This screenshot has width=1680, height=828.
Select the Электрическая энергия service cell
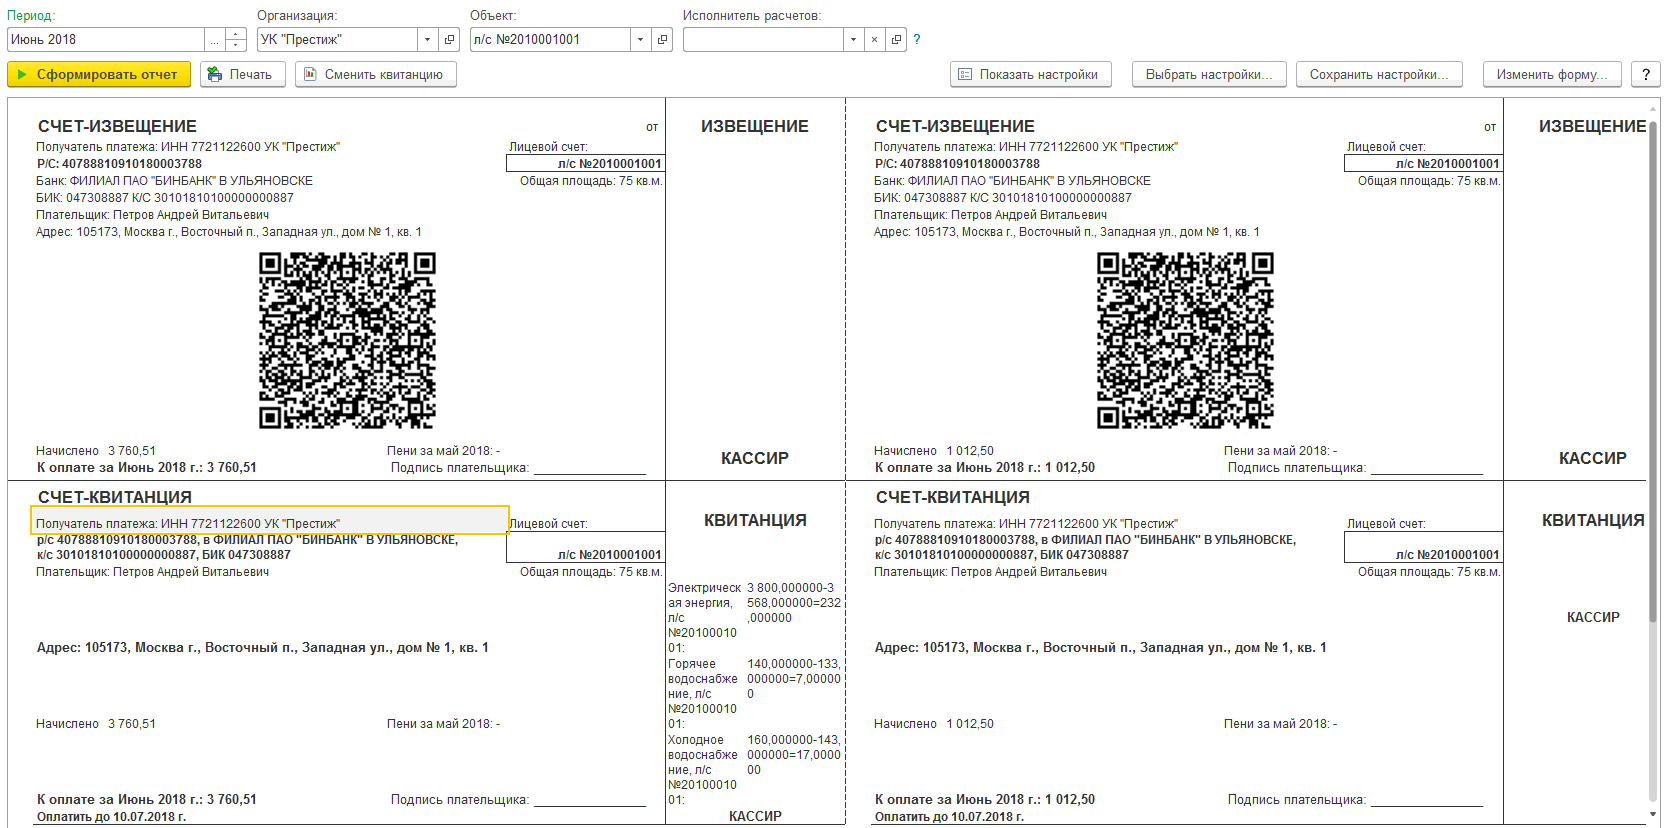[x=705, y=618]
